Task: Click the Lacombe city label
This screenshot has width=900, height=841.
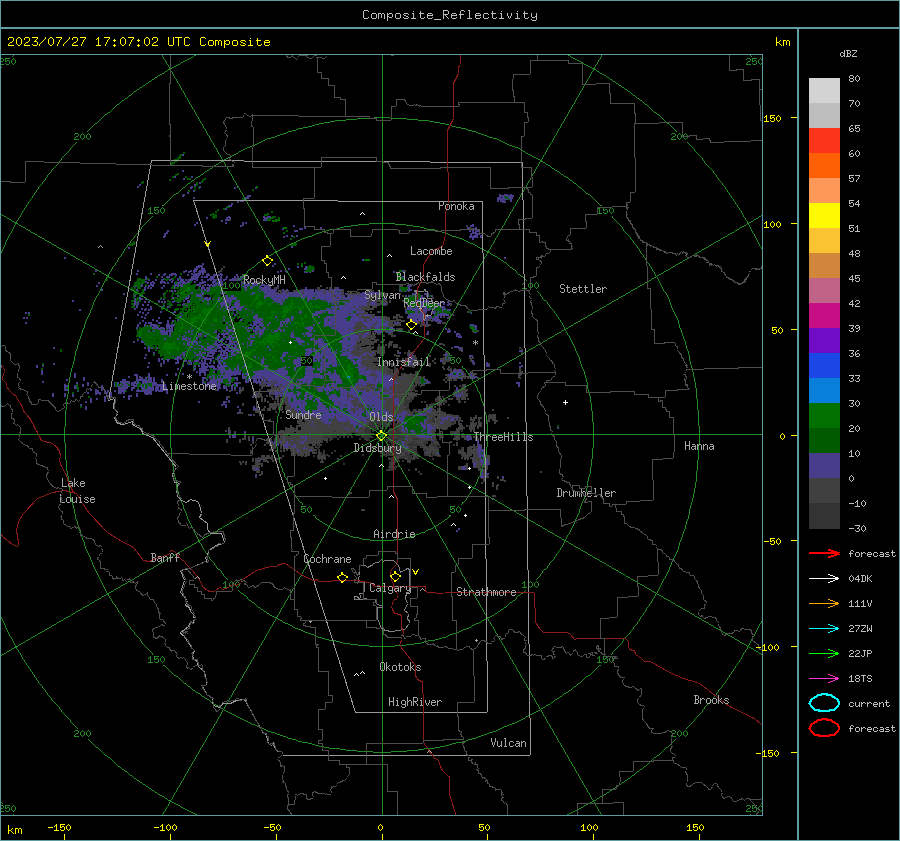Action: (x=430, y=251)
